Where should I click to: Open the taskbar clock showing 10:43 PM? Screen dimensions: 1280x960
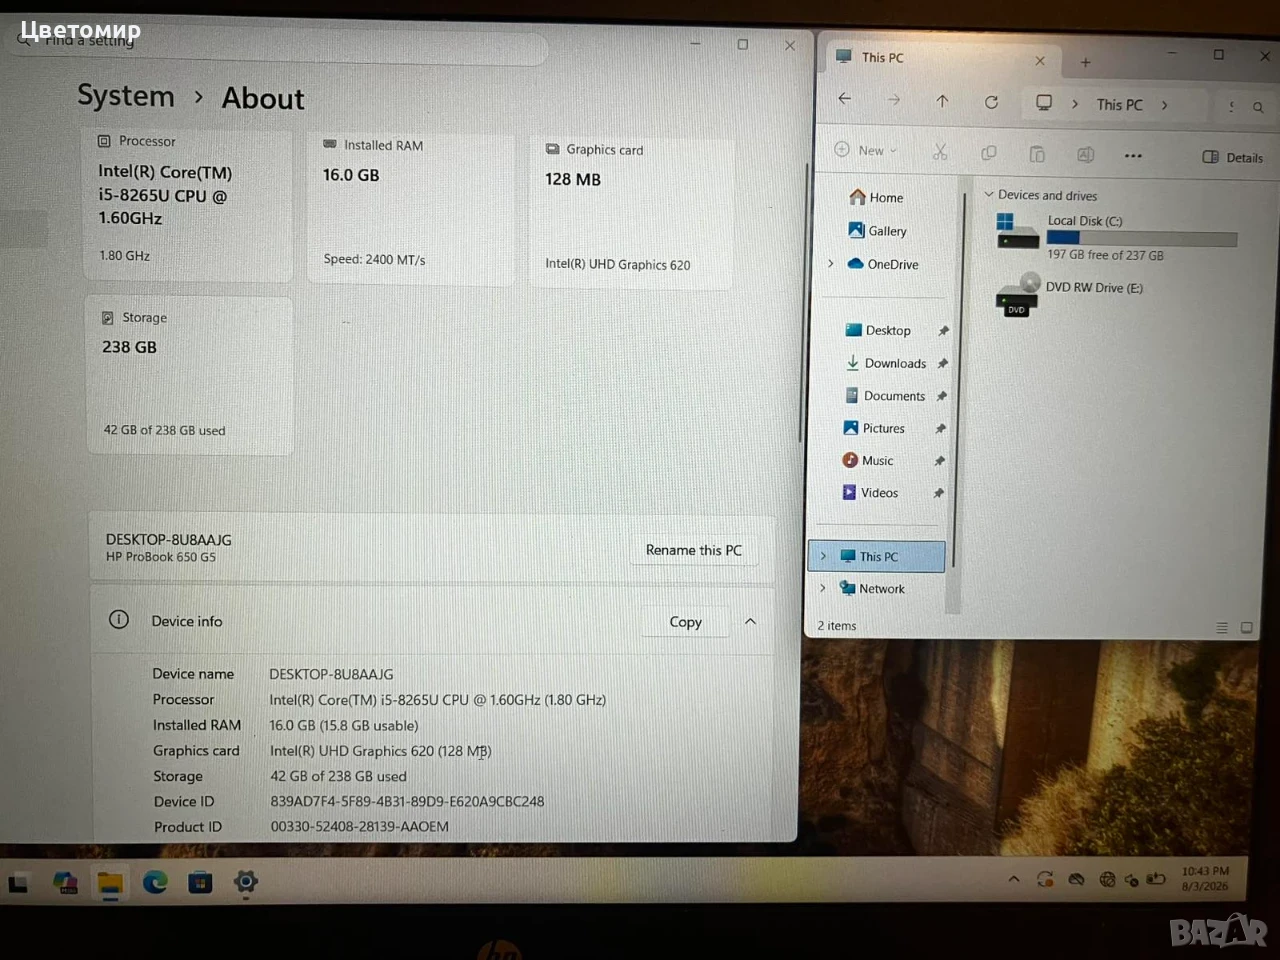tap(1205, 878)
